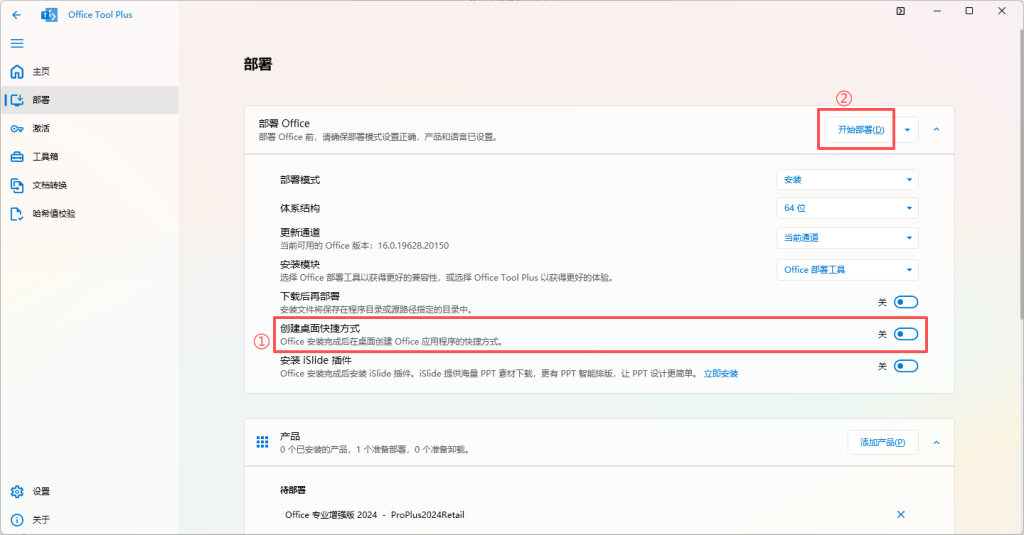Screen dimensions: 1024x535
Task: Open the 哈希值校验 hash check page
Action: [x=53, y=214]
